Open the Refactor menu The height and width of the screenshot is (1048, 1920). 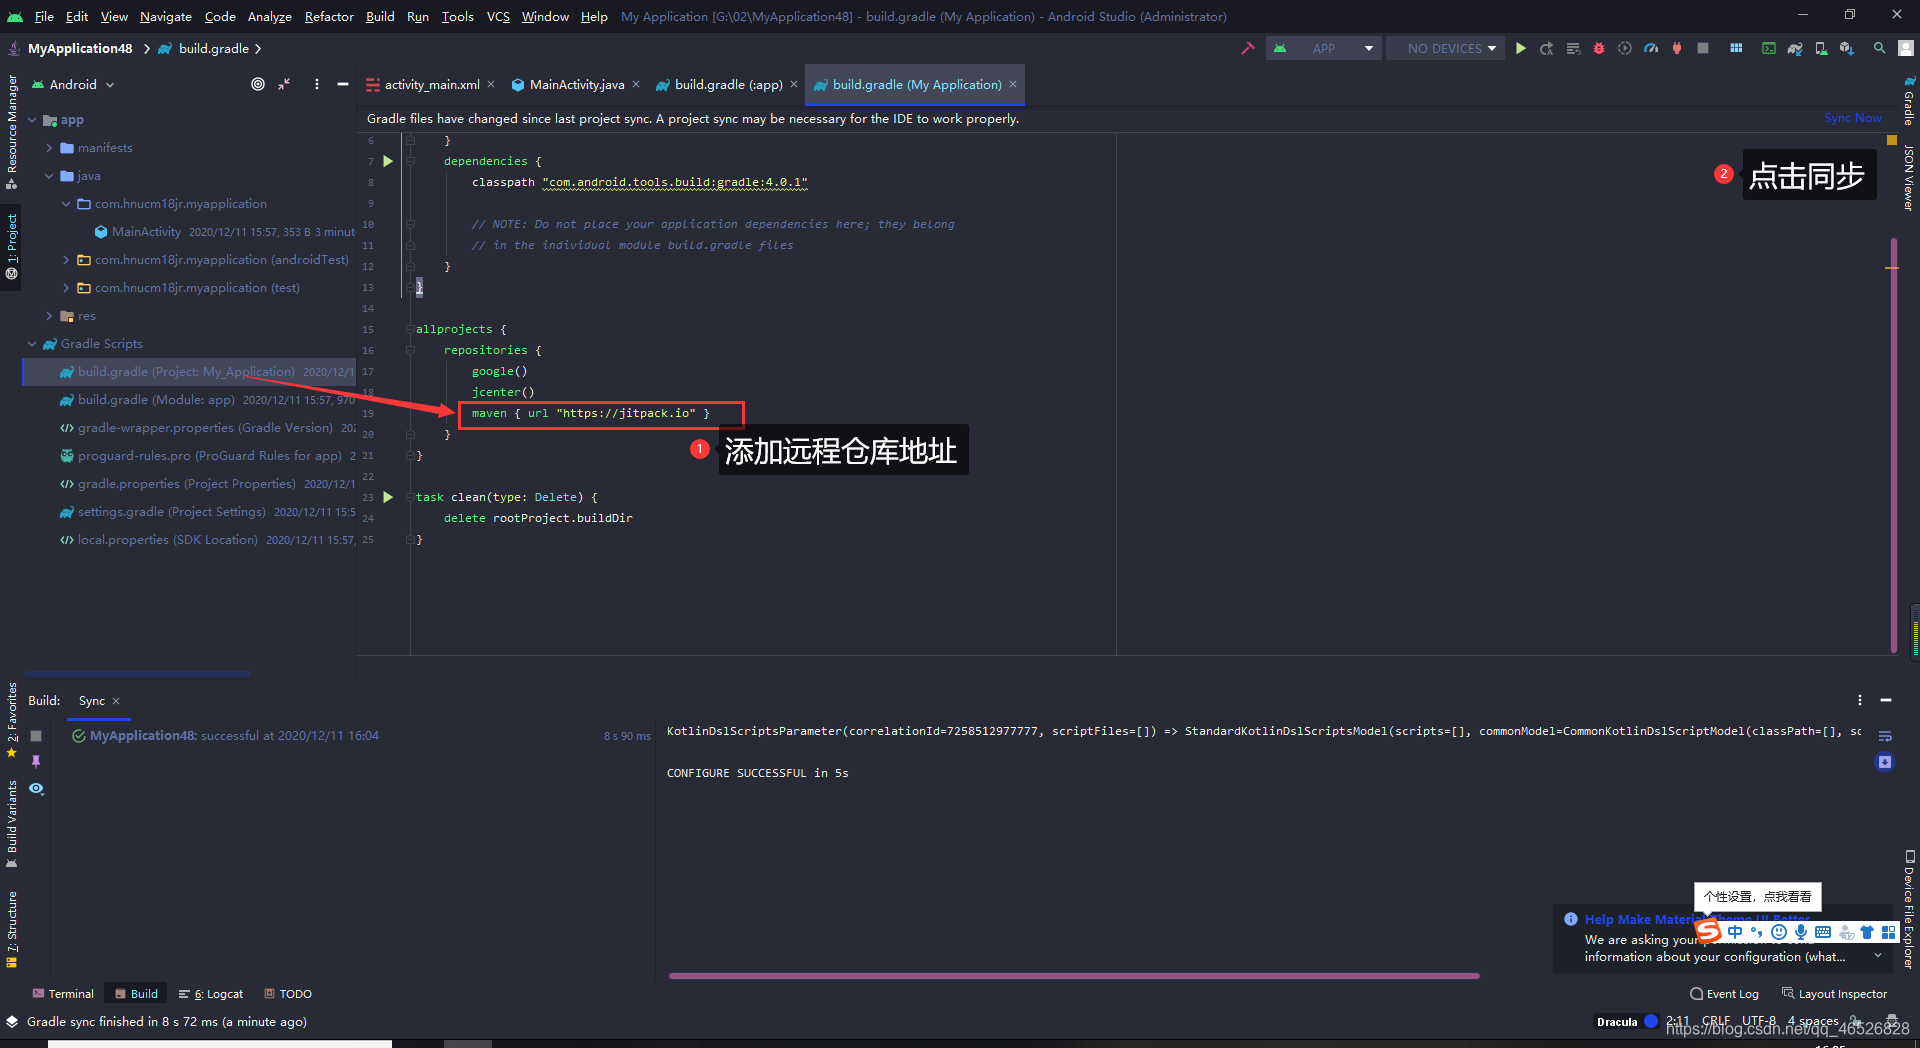(329, 16)
